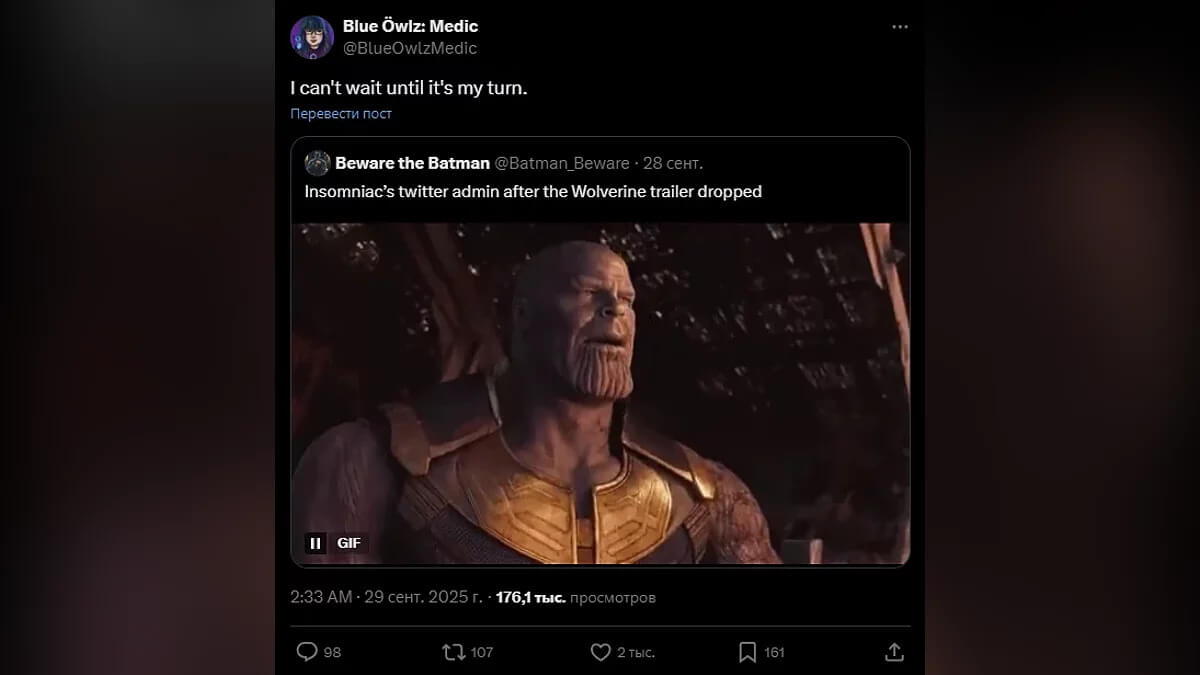The width and height of the screenshot is (1200, 675).
Task: Pause the Thanos GIF
Action: pyautogui.click(x=316, y=543)
